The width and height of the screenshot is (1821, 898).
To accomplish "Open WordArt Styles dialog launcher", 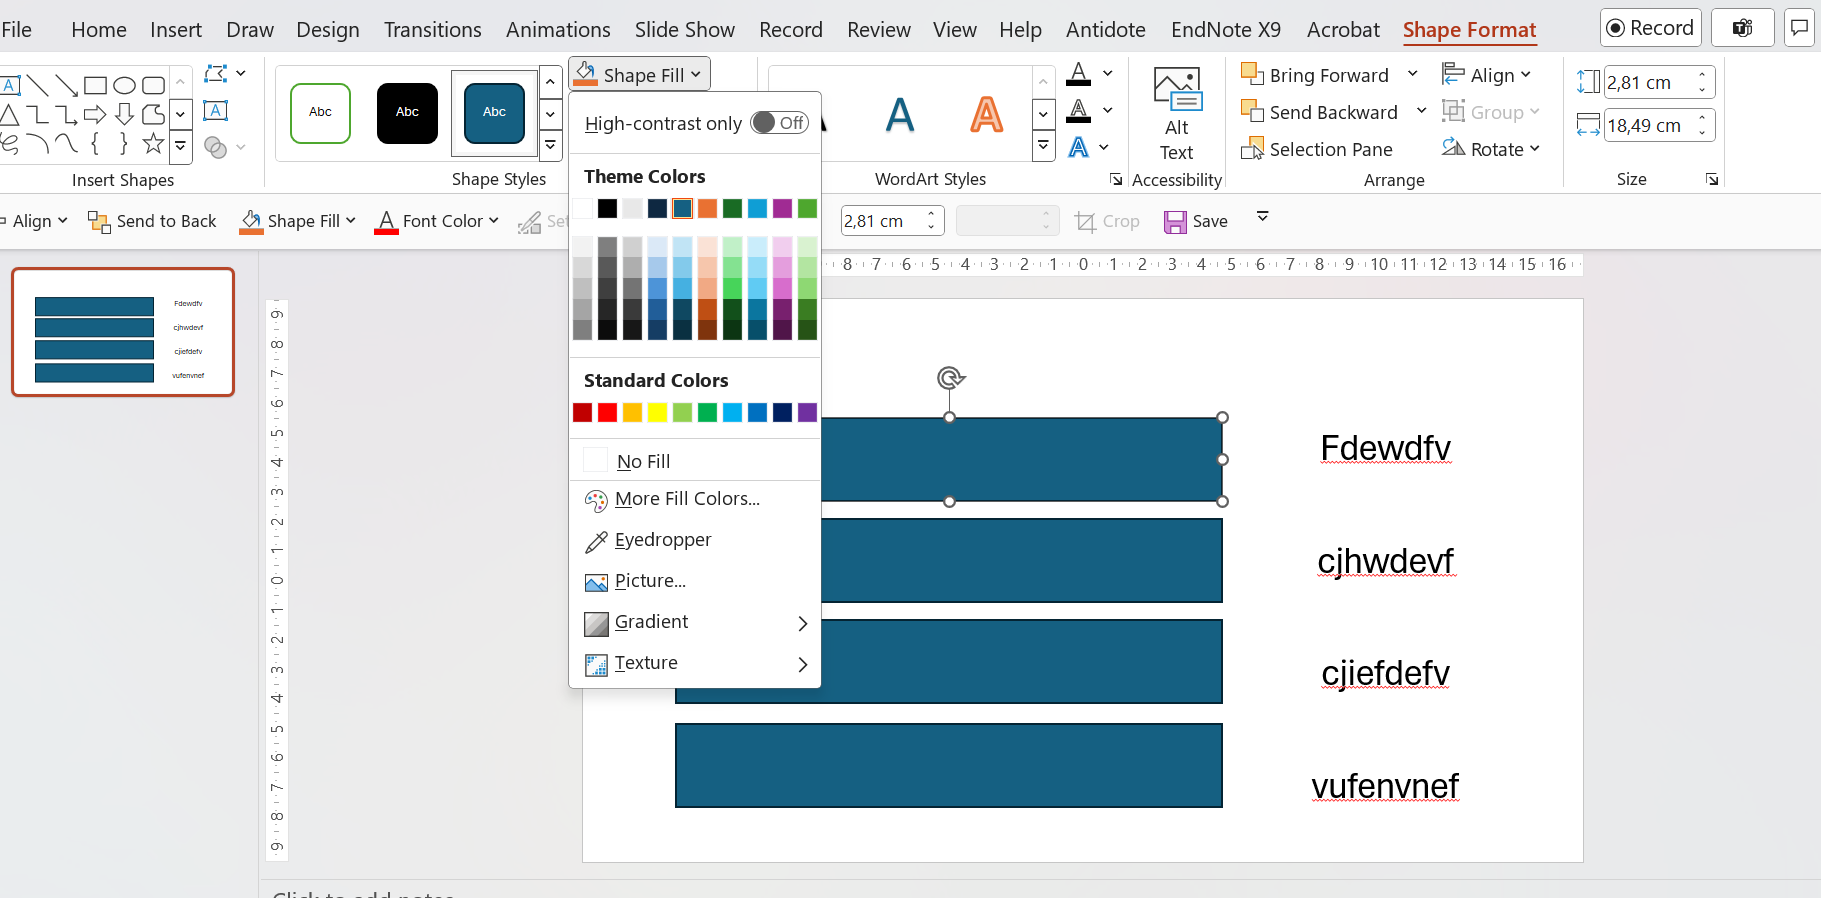I will pyautogui.click(x=1115, y=180).
